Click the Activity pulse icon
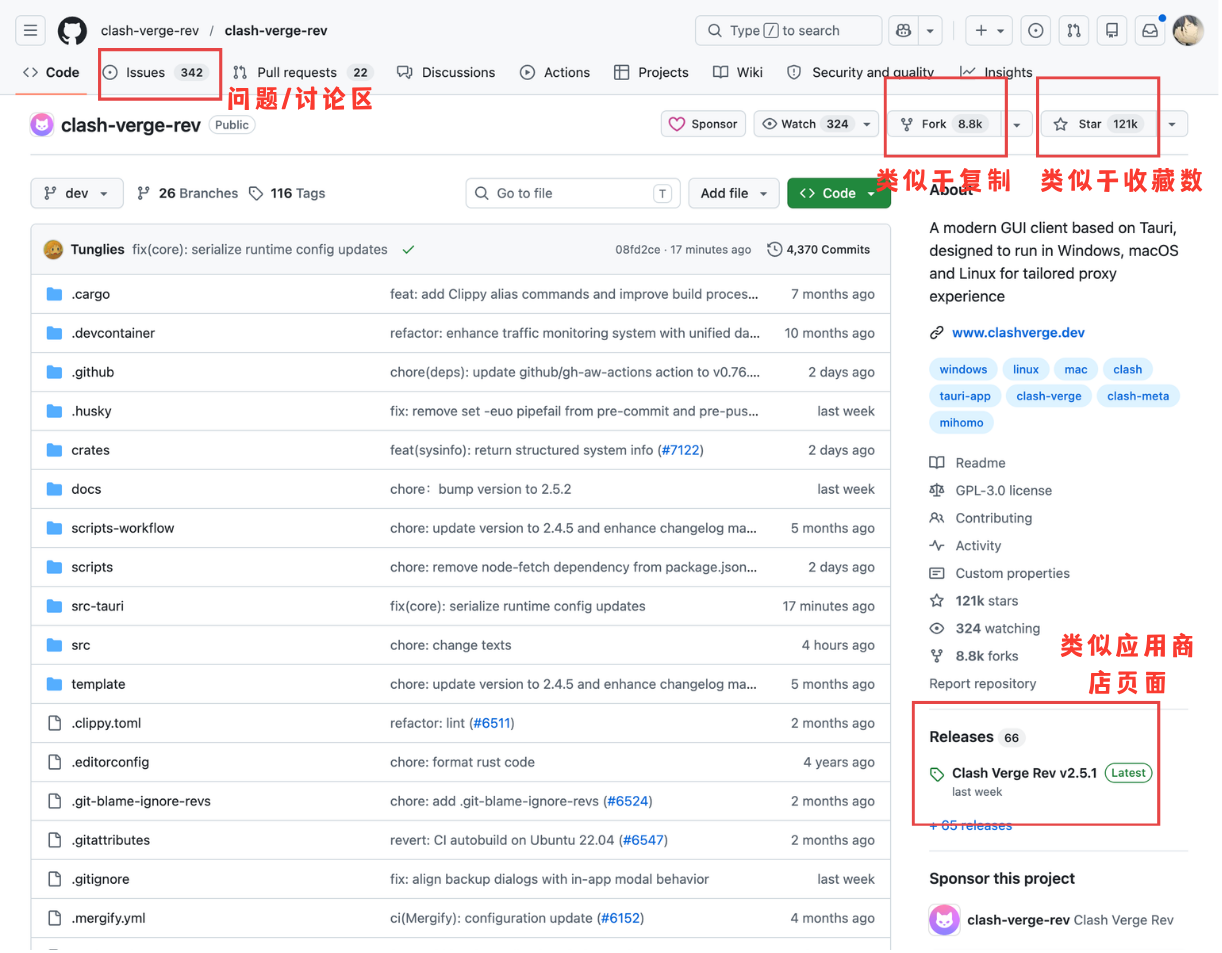 [x=937, y=546]
